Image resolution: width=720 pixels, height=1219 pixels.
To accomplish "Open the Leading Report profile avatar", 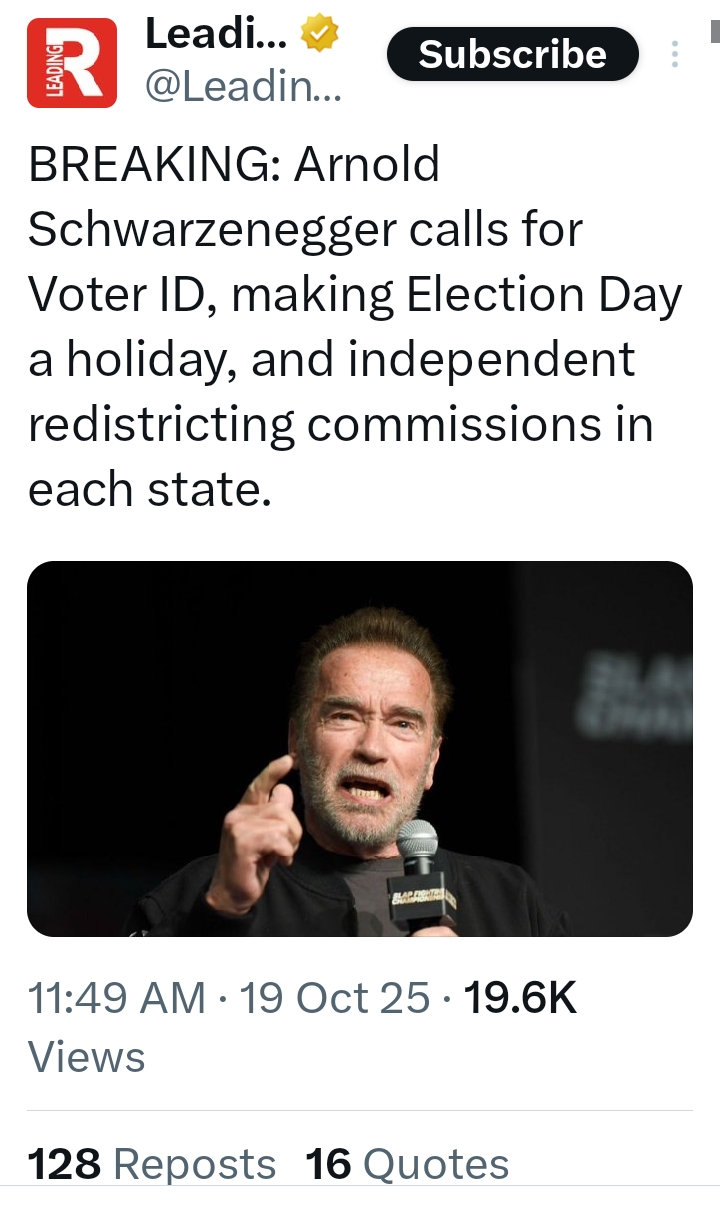I will [x=72, y=63].
